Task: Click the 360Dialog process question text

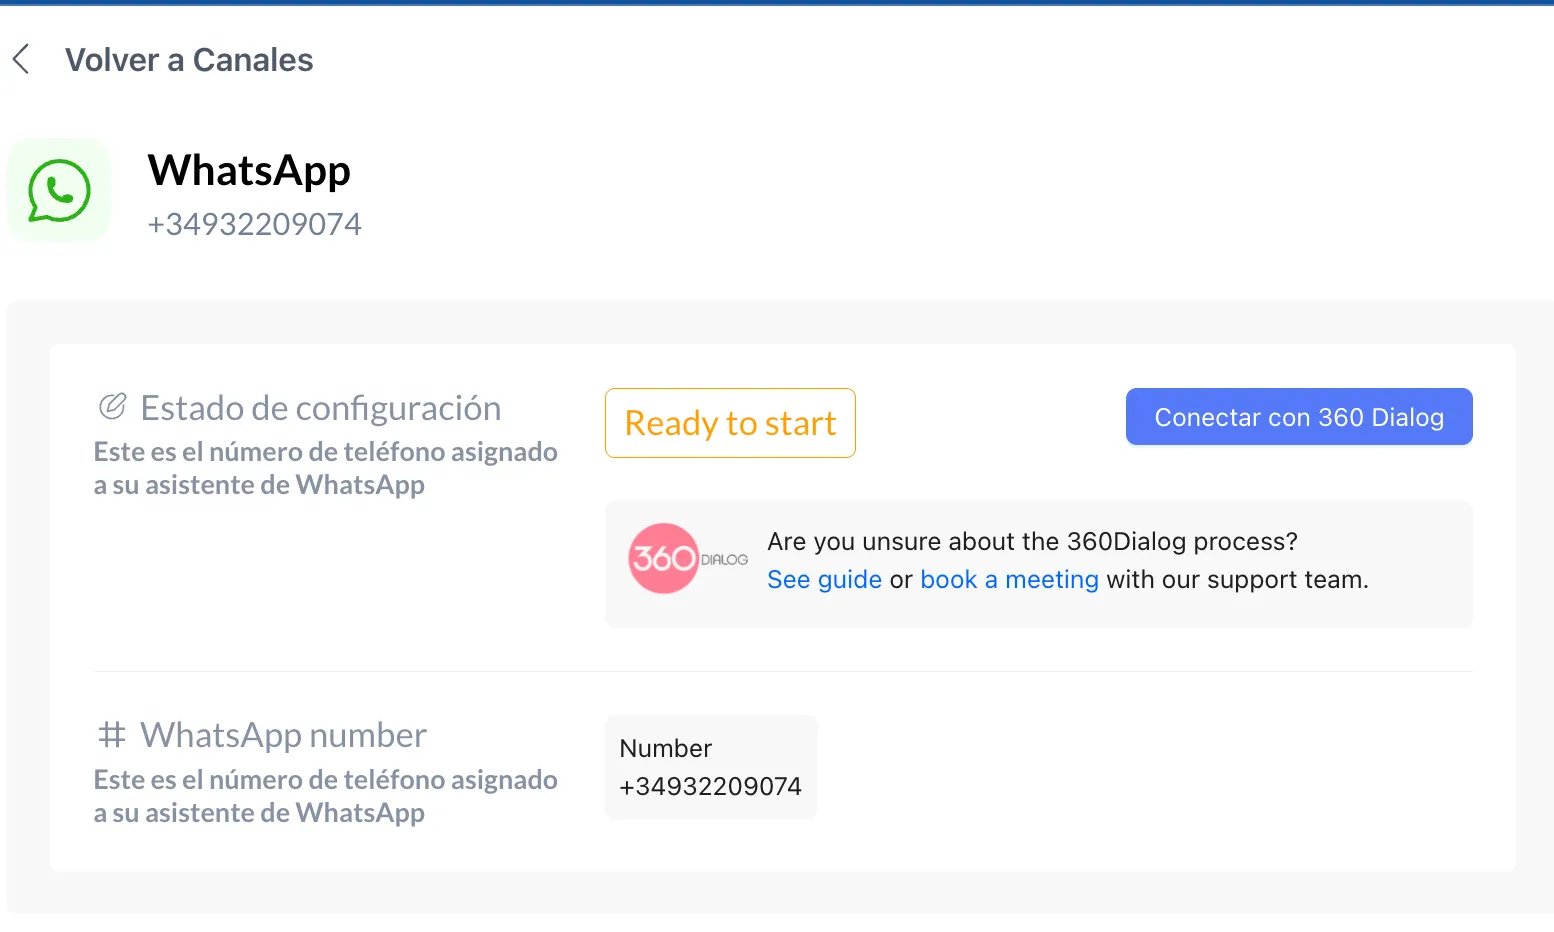Action: click(x=1032, y=541)
